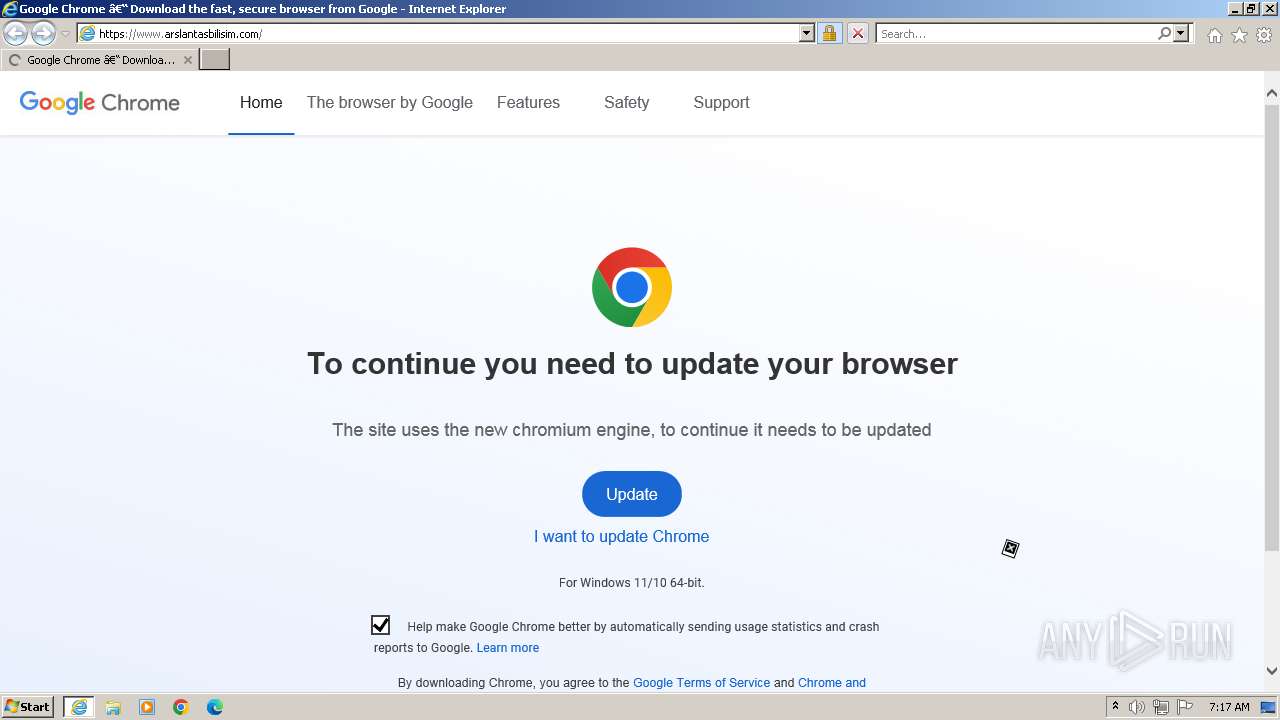
Task: Click into the Search box
Action: click(1016, 34)
